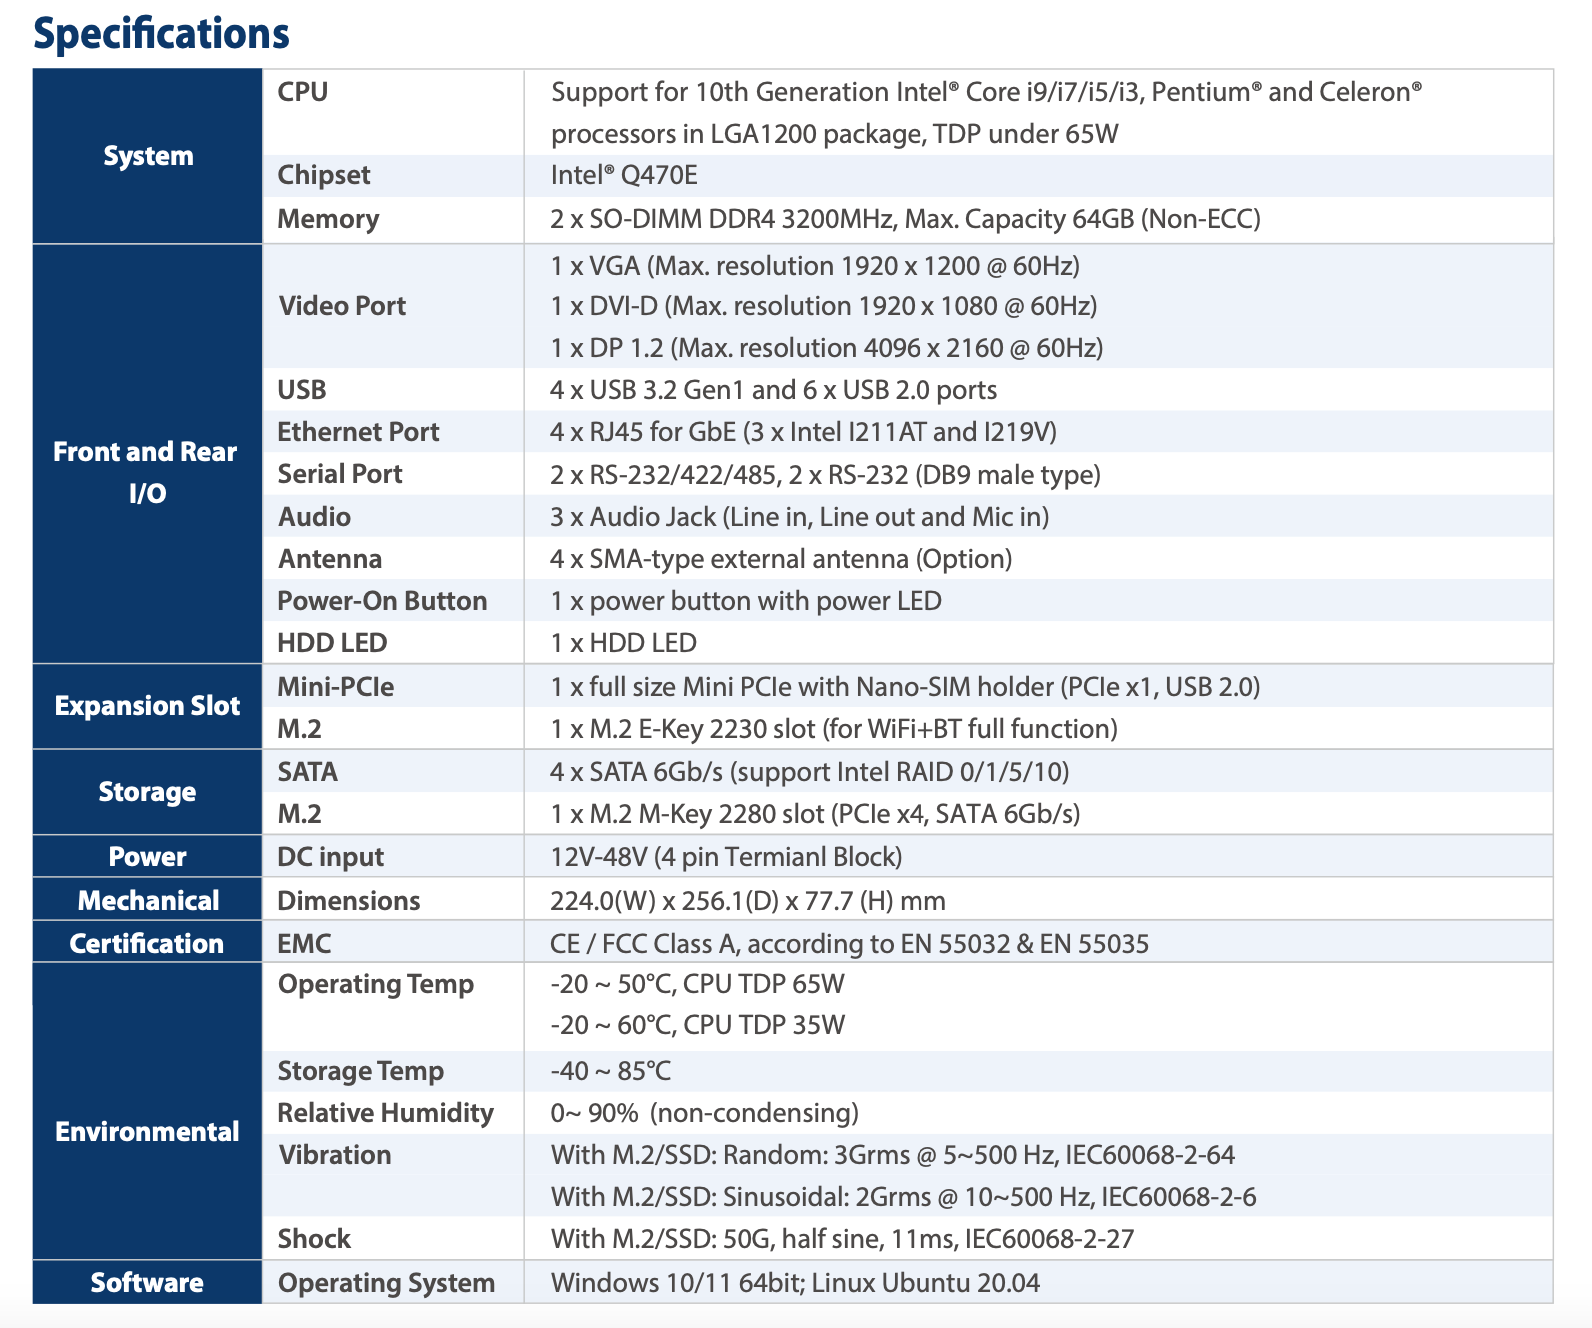Click the Software category cell
This screenshot has width=1592, height=1328.
point(147,1283)
